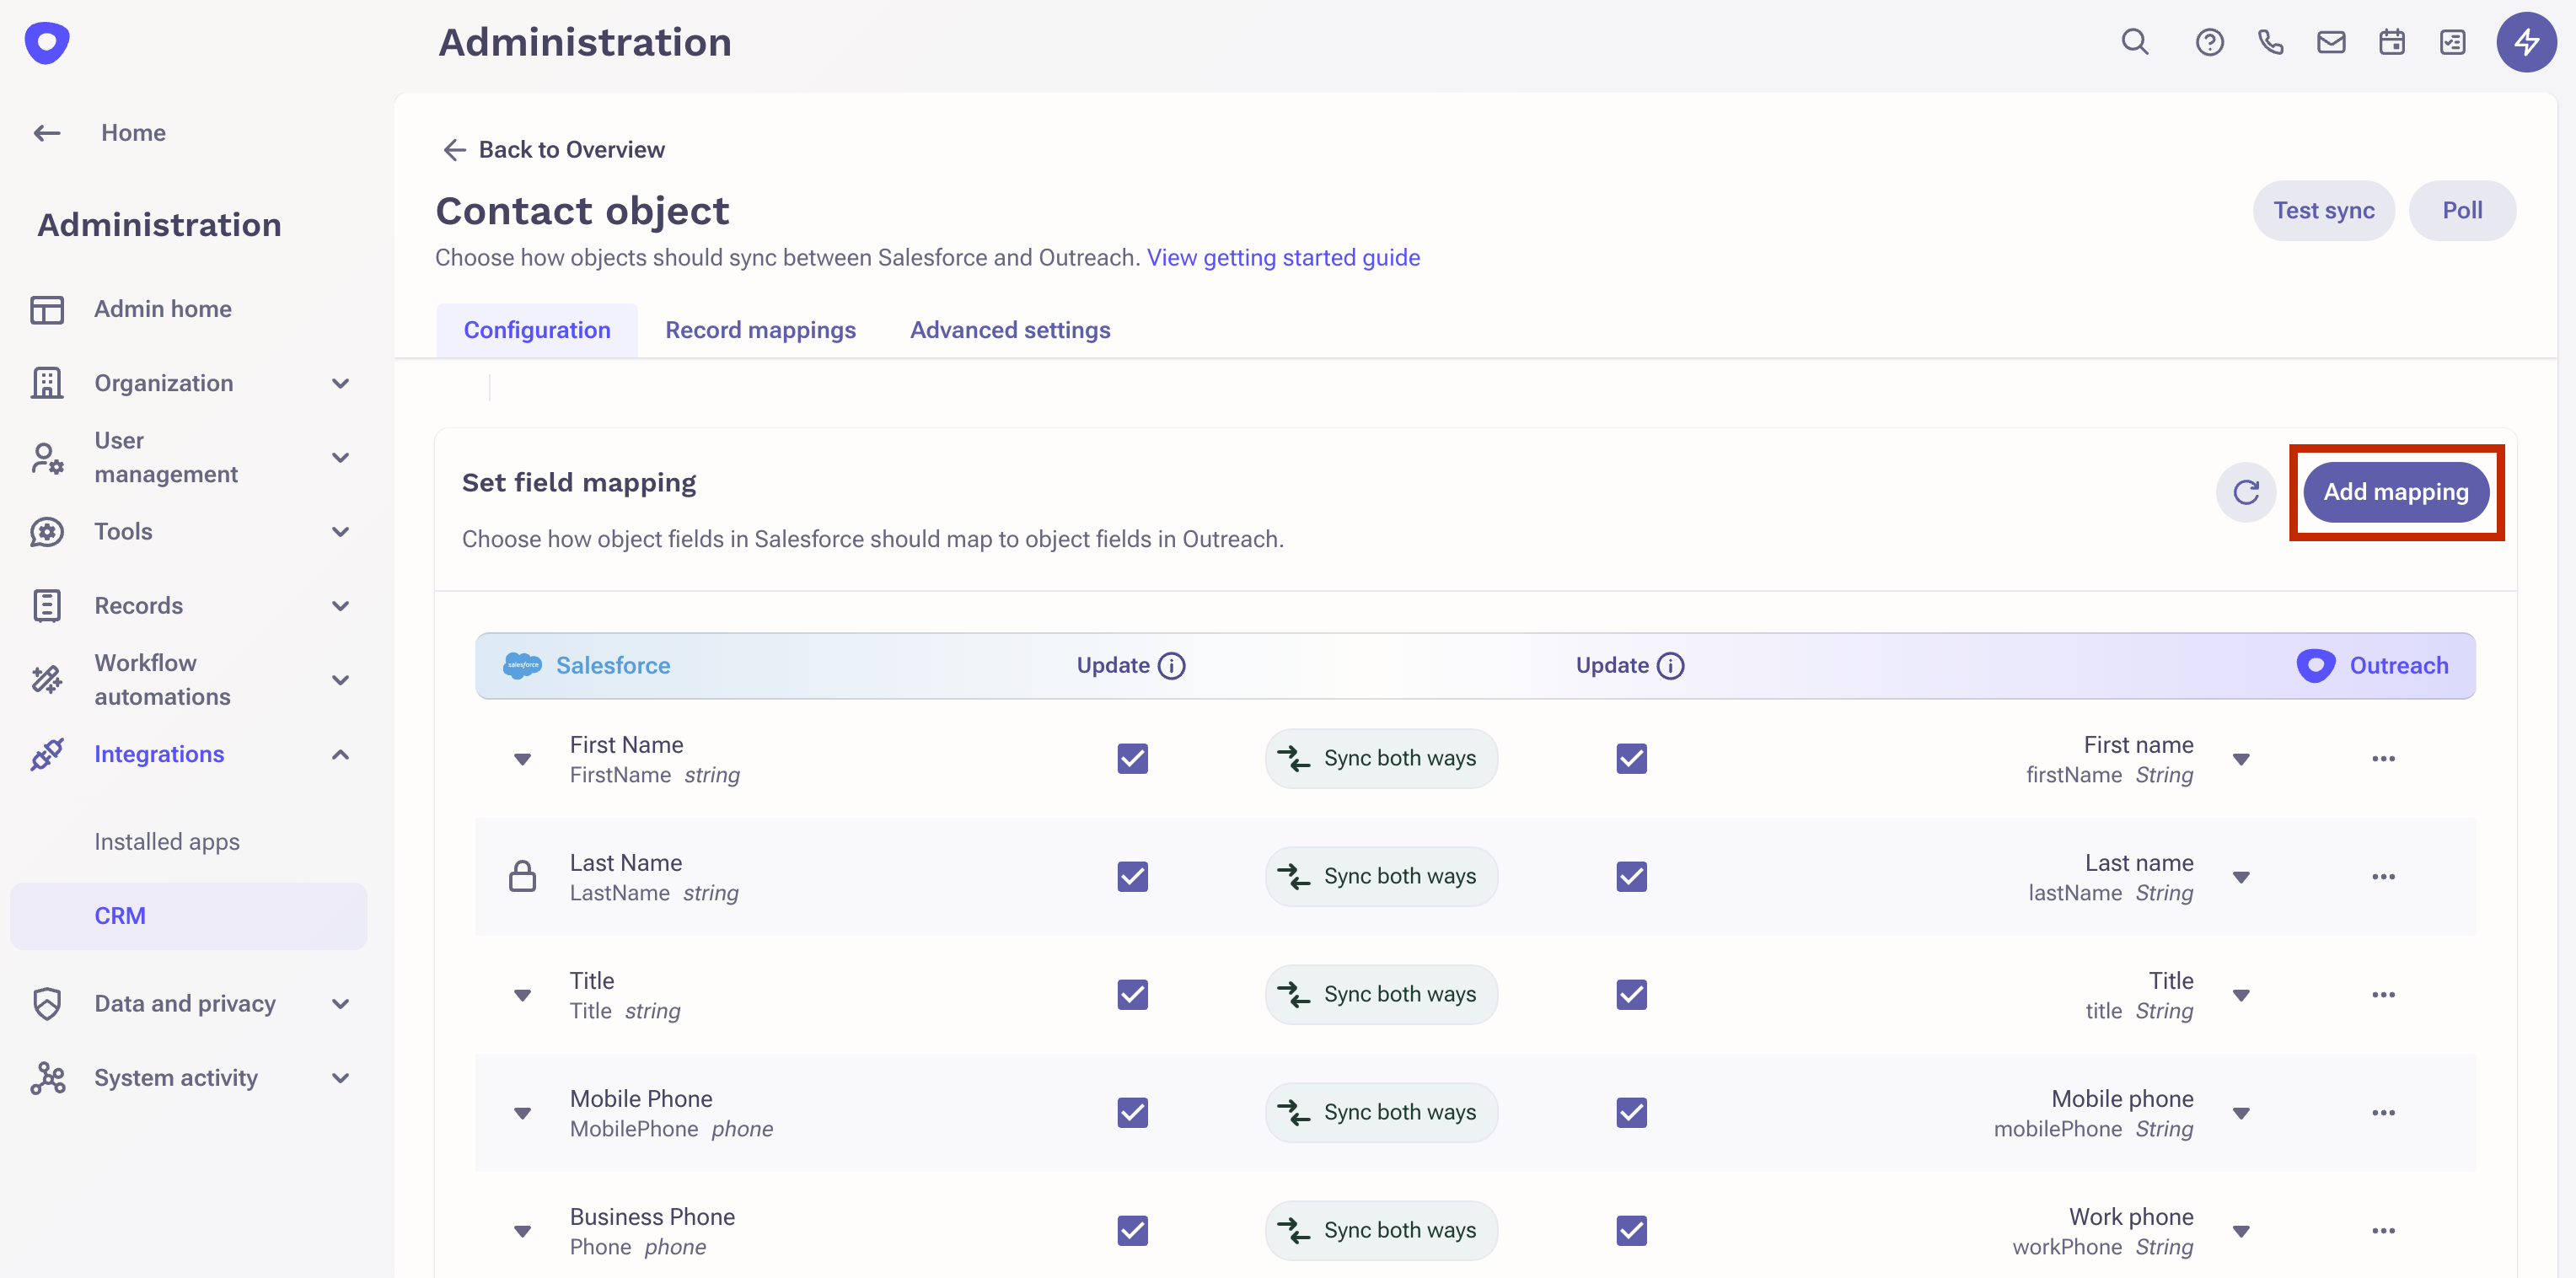Click the Workflow automations wand icon

47,680
